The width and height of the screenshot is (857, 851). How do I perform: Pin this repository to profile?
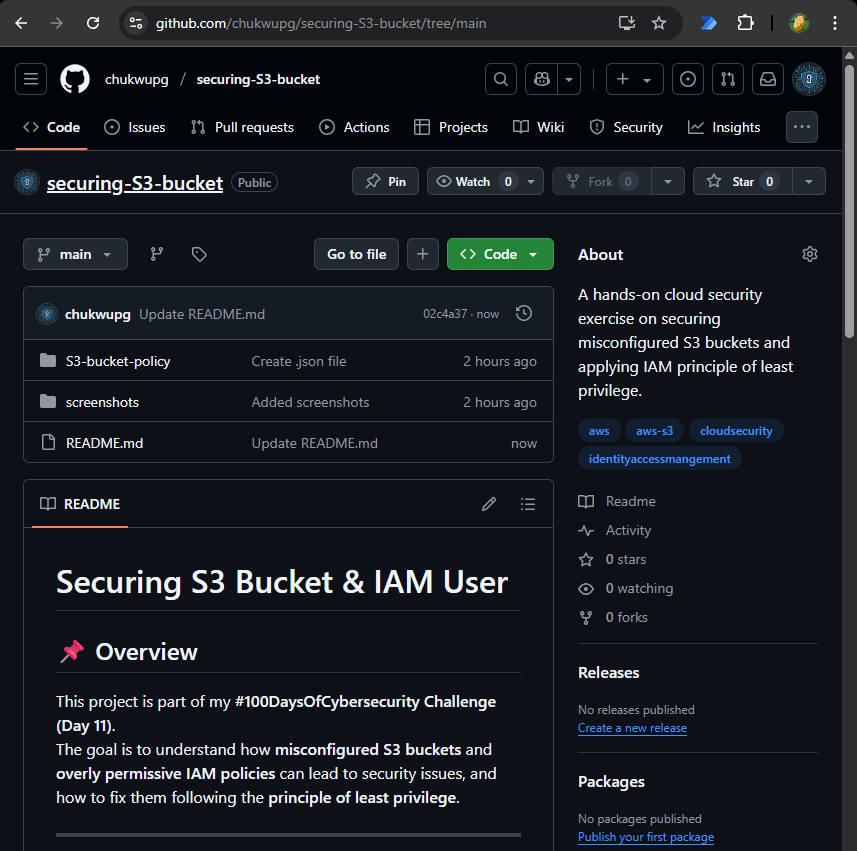[385, 181]
